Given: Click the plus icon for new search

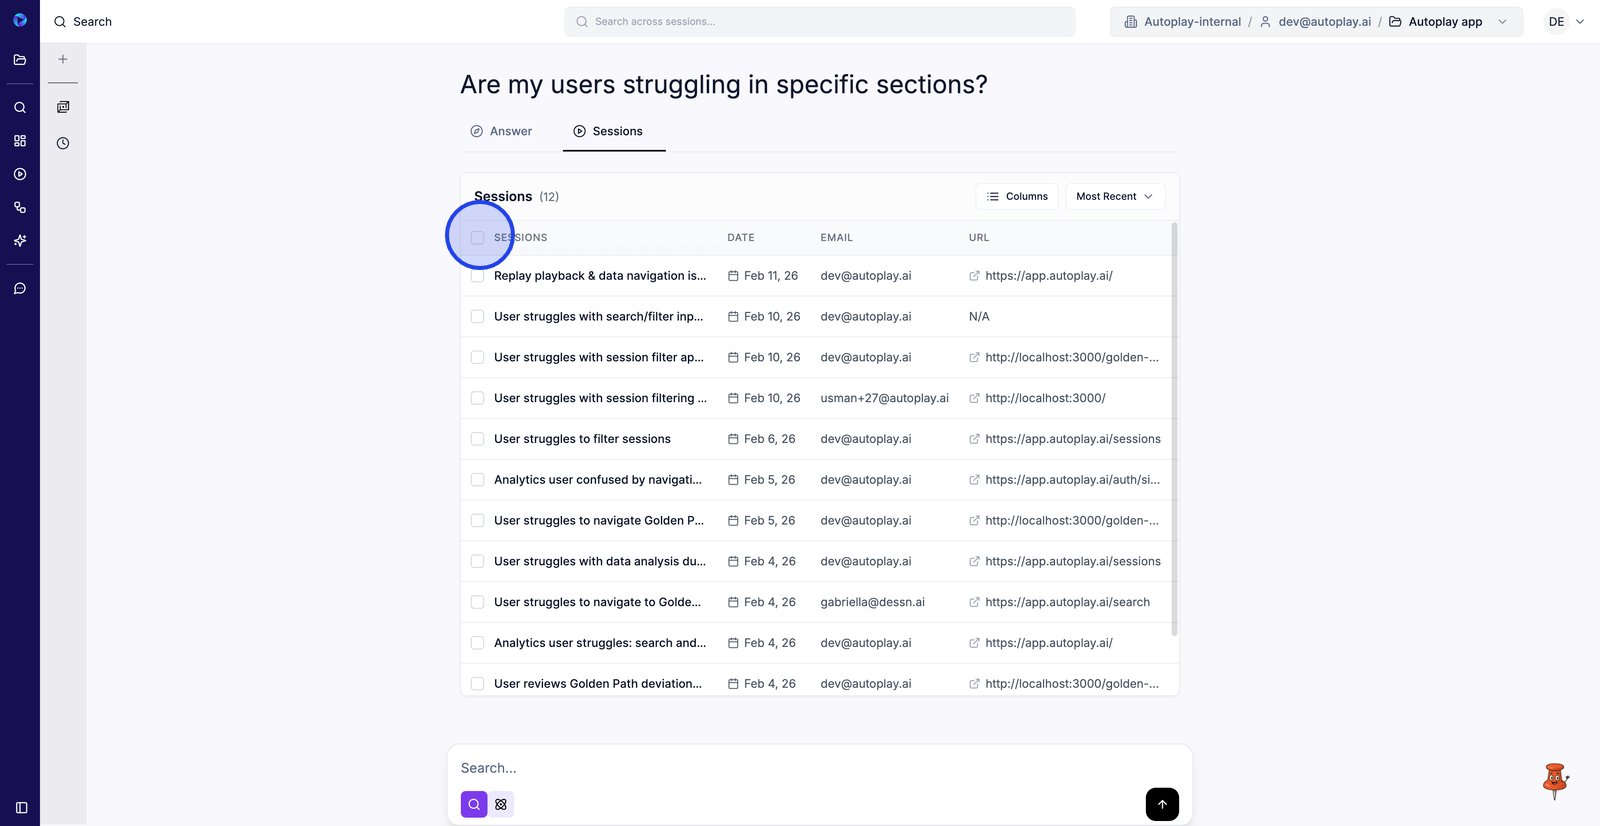Looking at the screenshot, I should (63, 59).
